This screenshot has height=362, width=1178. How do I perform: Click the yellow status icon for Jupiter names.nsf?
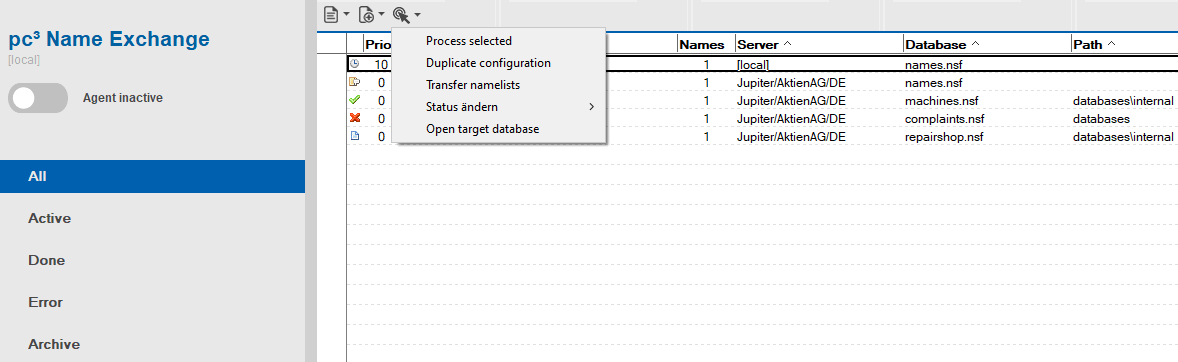pyautogui.click(x=355, y=82)
